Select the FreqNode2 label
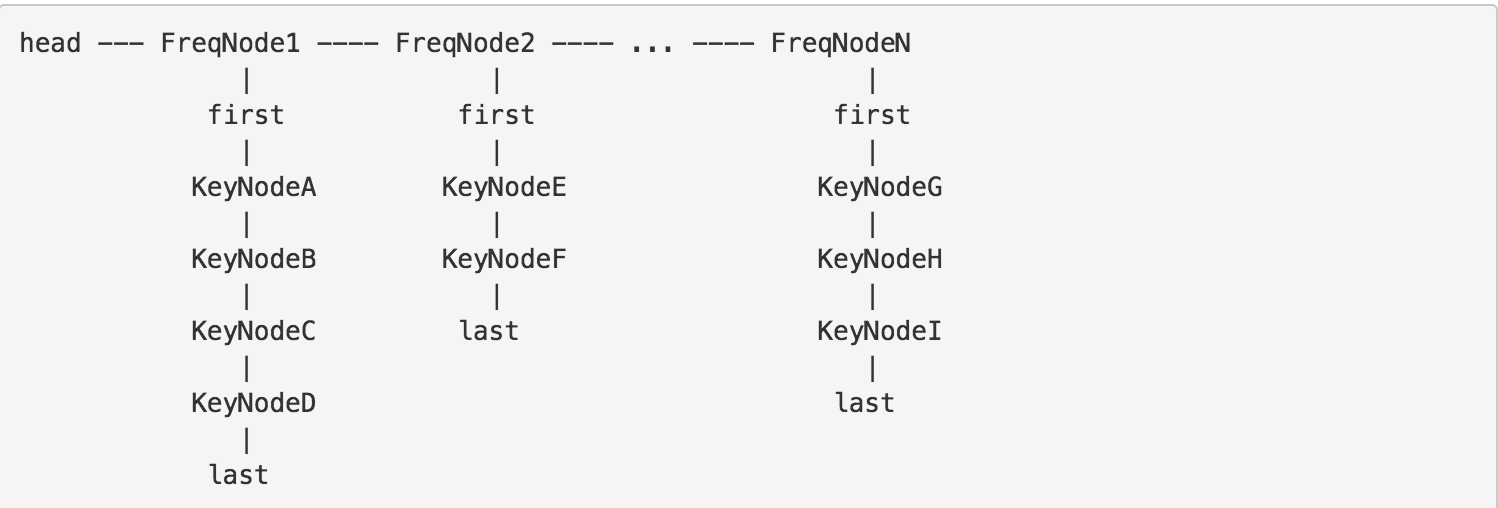 [466, 44]
